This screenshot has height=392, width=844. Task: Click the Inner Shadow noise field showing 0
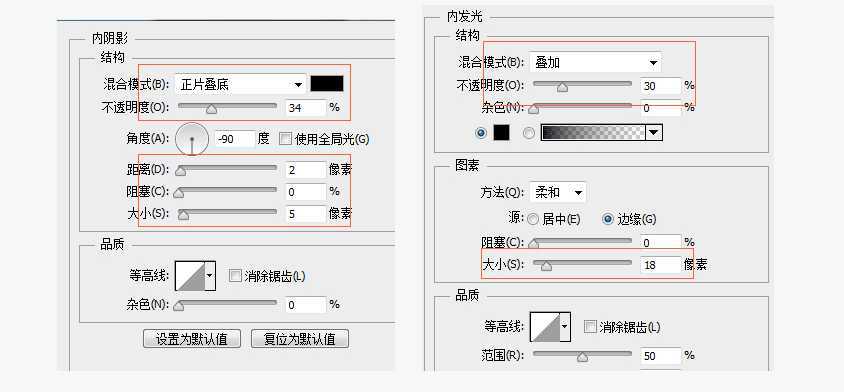tap(306, 305)
